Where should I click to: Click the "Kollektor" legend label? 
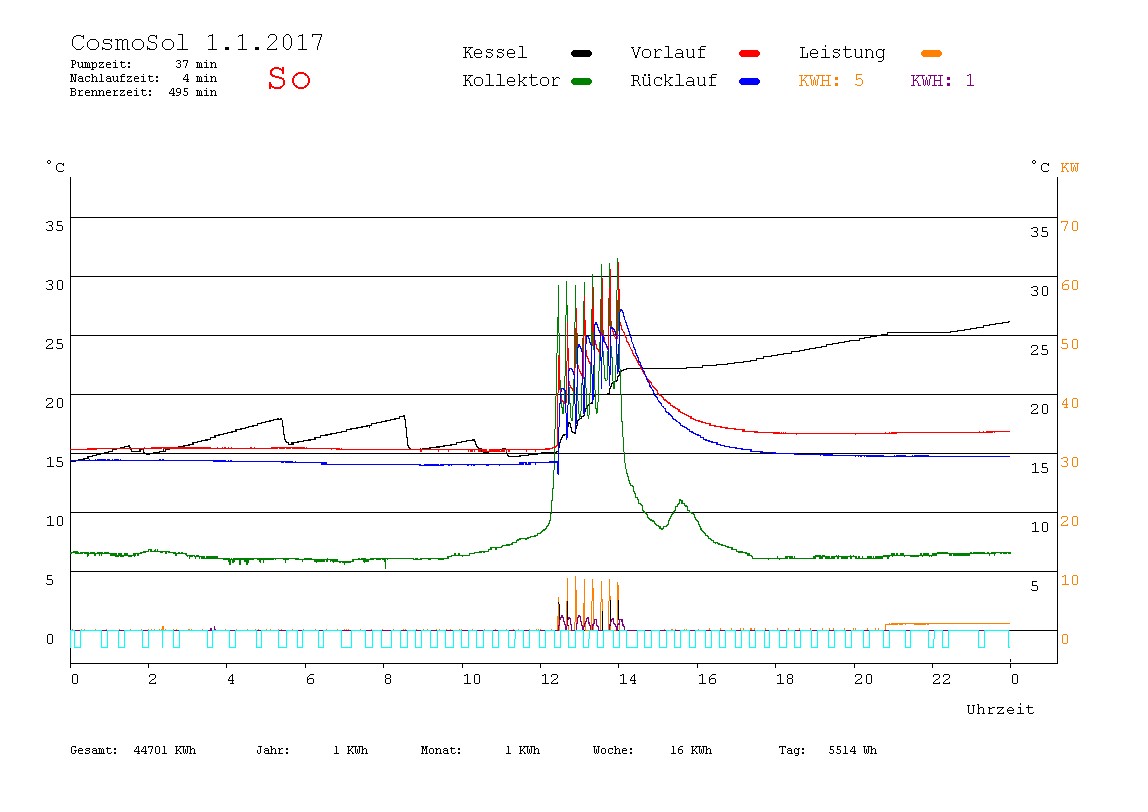click(x=511, y=81)
